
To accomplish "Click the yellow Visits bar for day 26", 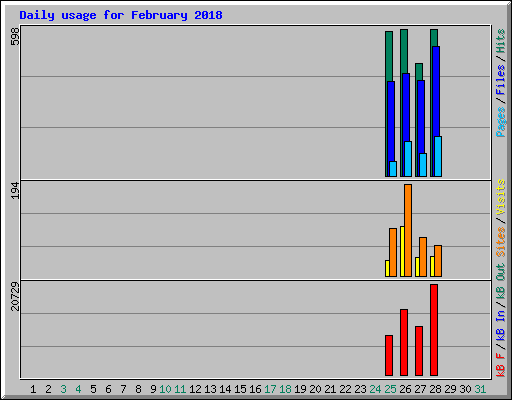I will point(402,251).
